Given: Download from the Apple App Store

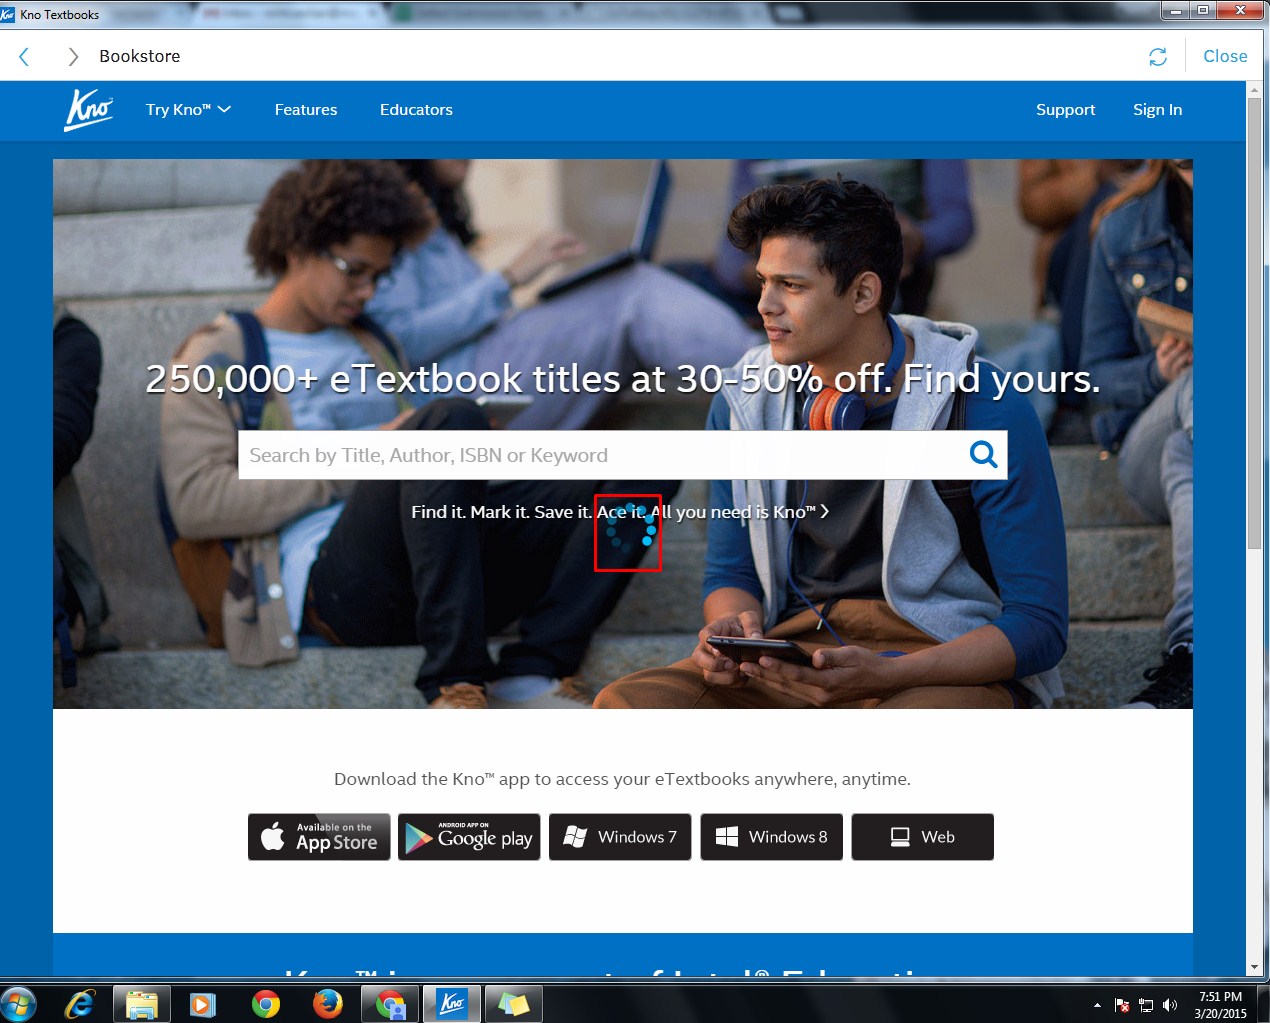Looking at the screenshot, I should [319, 837].
